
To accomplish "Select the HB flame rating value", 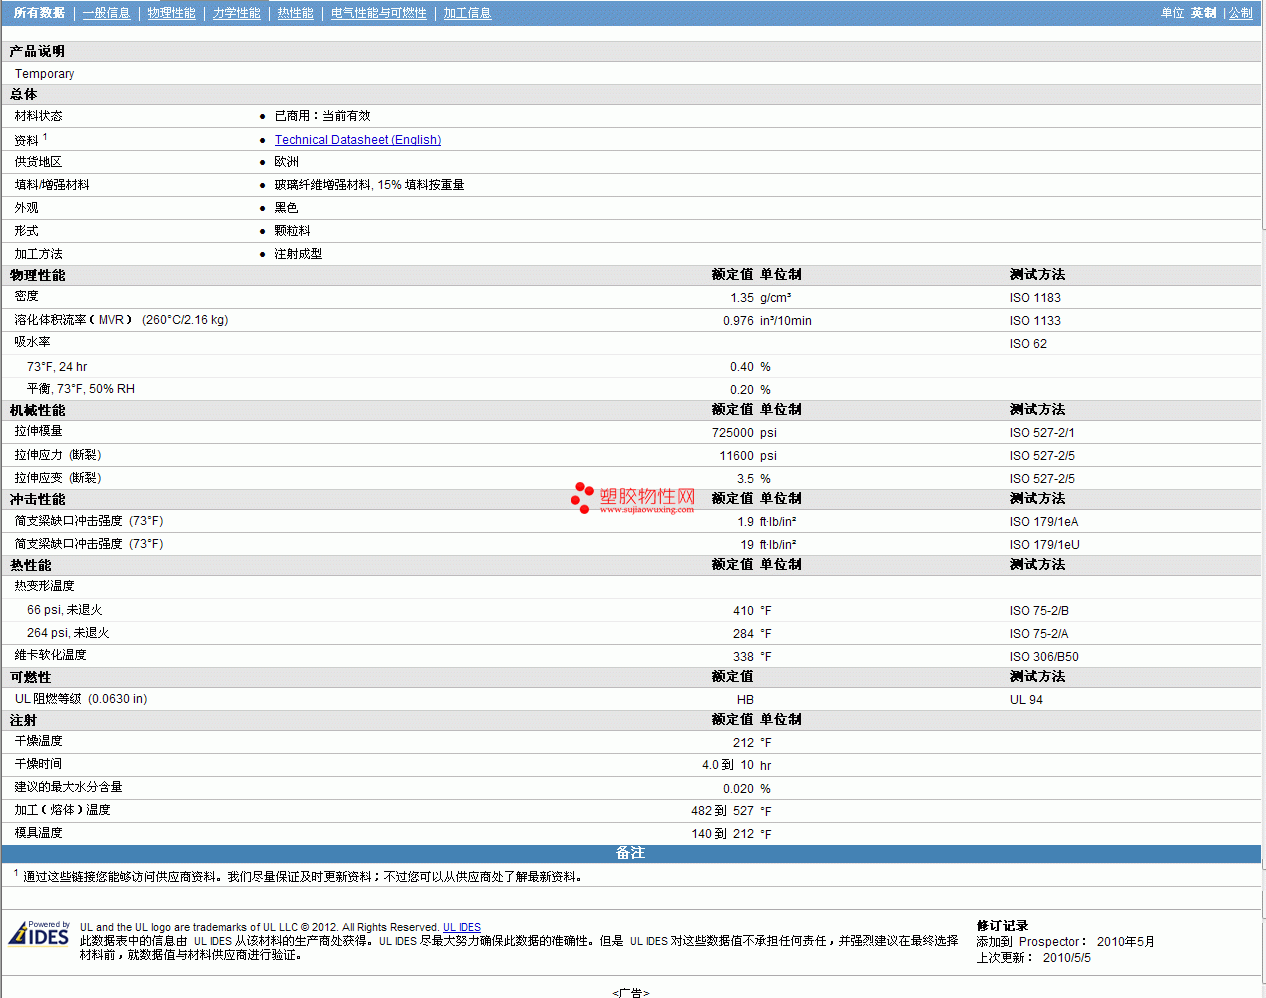I will [x=745, y=700].
